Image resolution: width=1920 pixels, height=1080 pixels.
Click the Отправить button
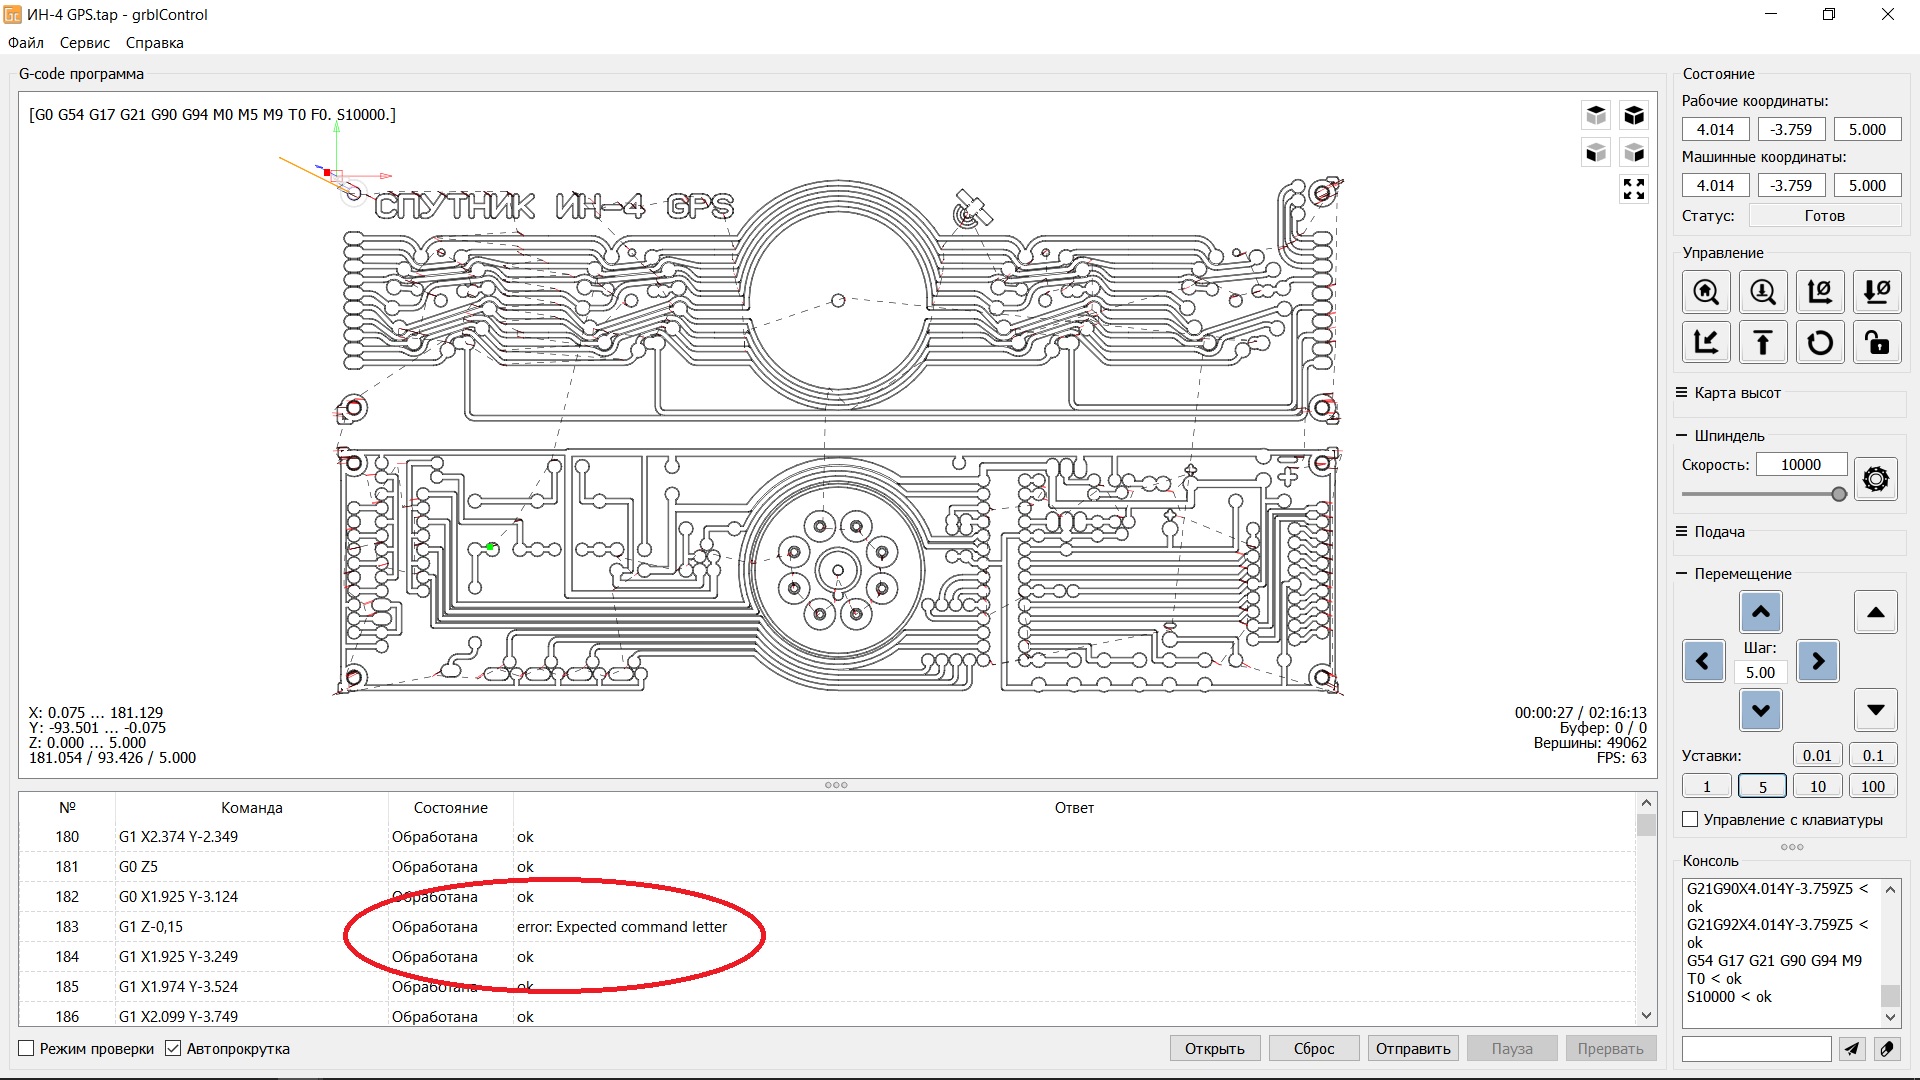click(x=1412, y=1048)
